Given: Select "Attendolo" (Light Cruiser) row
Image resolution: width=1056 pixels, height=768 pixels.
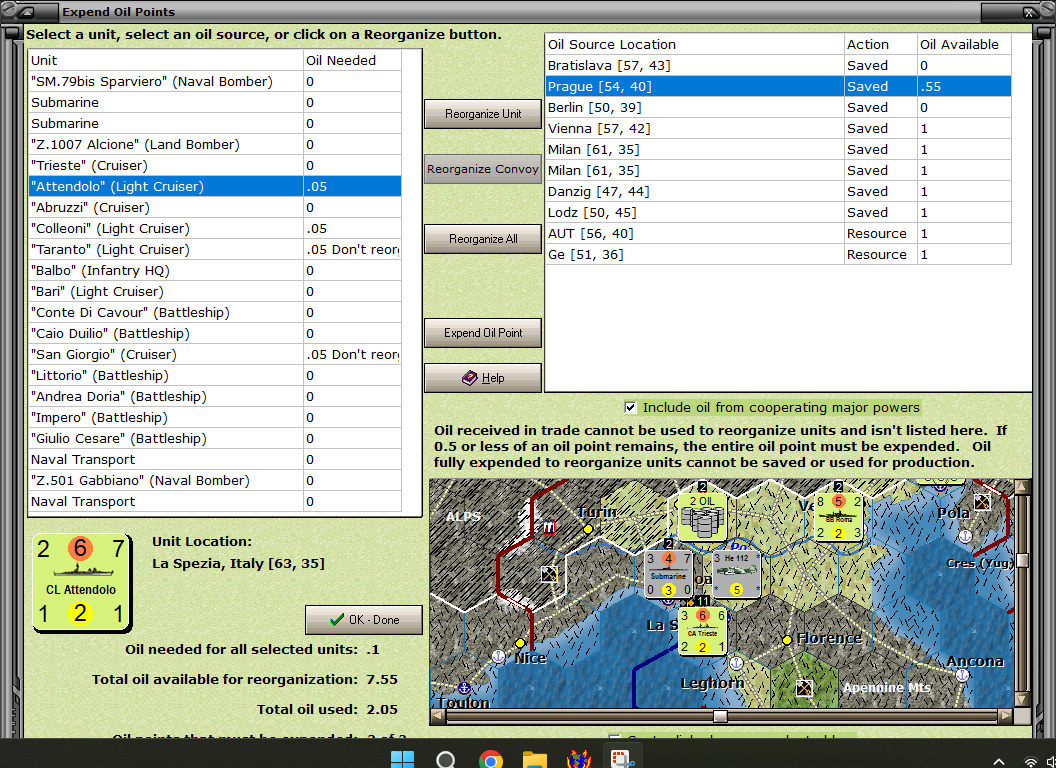Looking at the screenshot, I should tap(215, 186).
